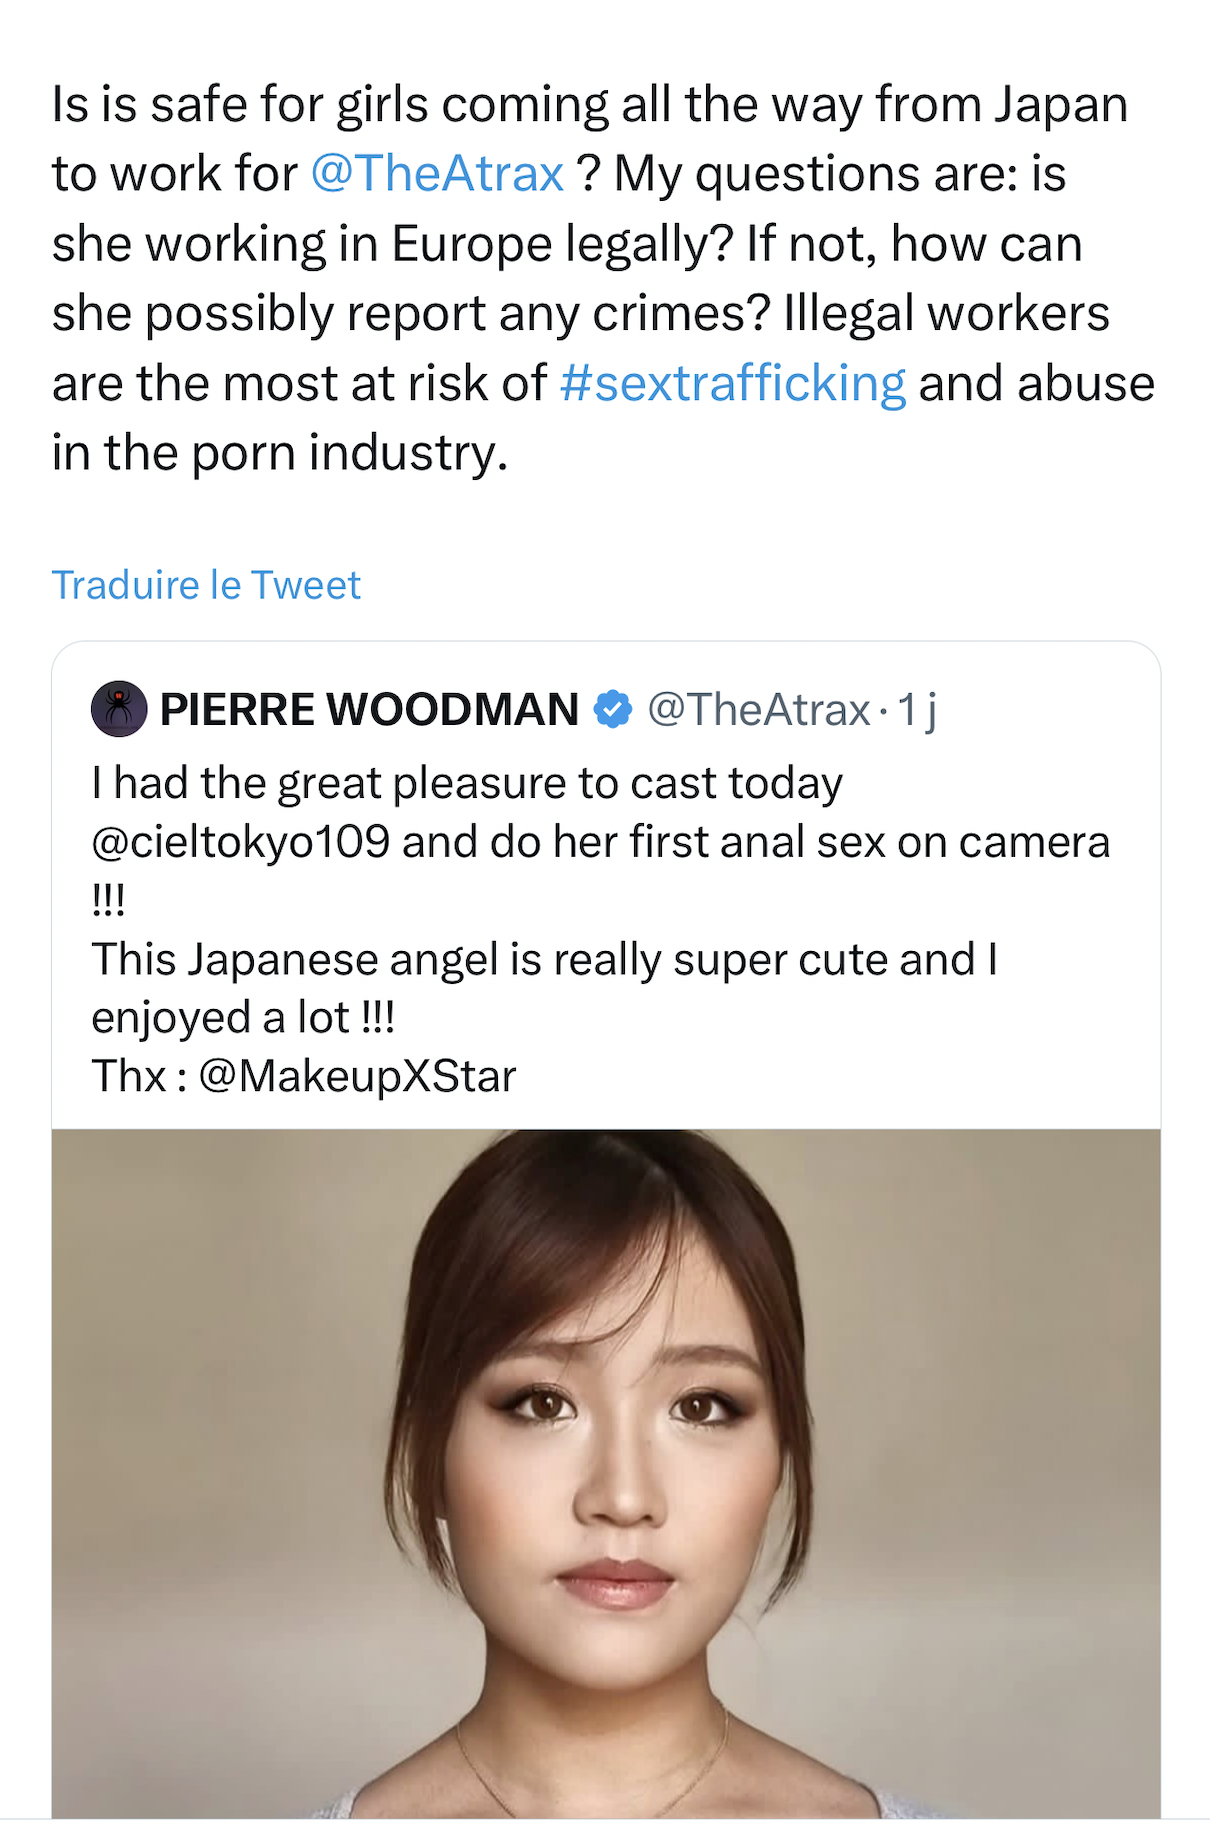This screenshot has height=1836, width=1210.
Task: Click the @TheAtrax handle beside verified badge
Action: (758, 709)
